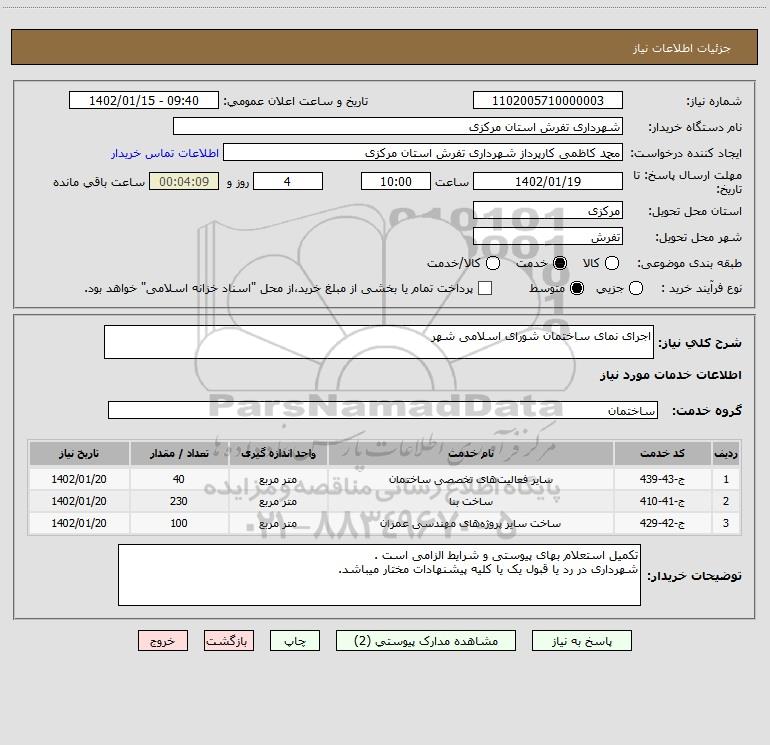Click the announcement date field 1402/01/15 - 09:40
Viewport: 770px width, 745px height.
144,100
